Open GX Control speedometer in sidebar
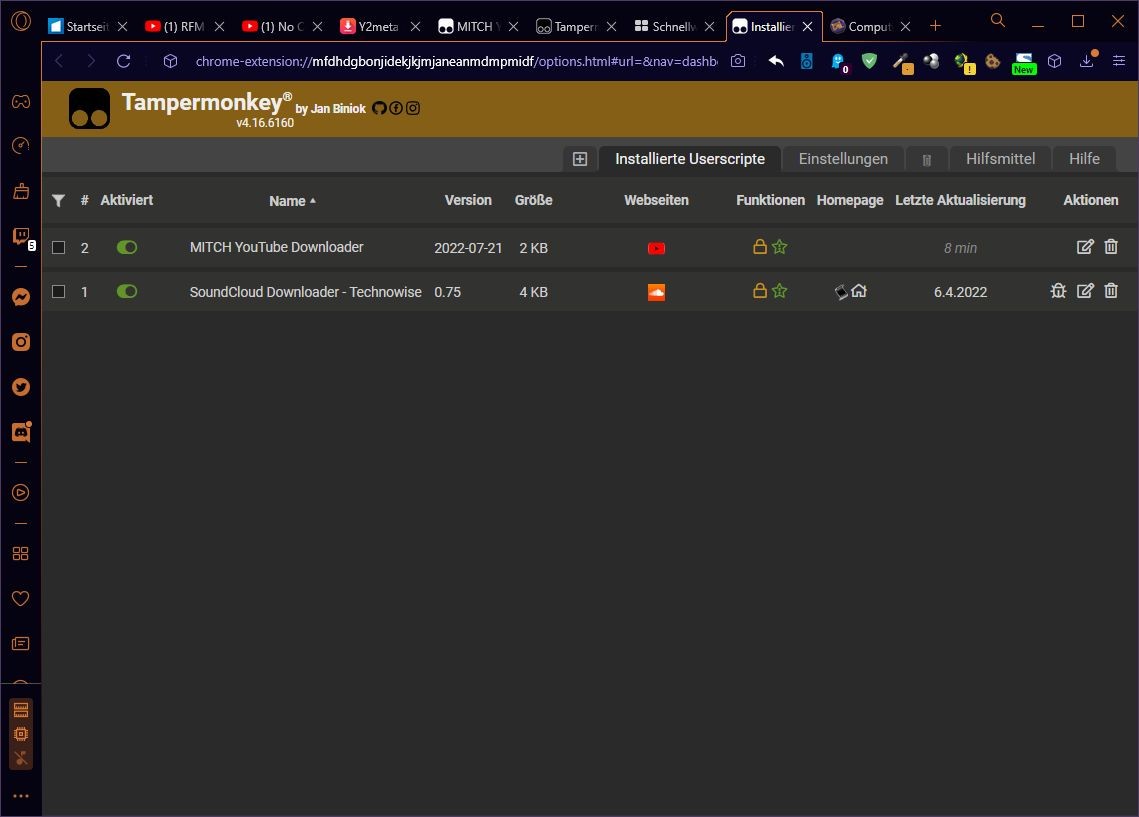This screenshot has height=817, width=1139. [x=21, y=146]
